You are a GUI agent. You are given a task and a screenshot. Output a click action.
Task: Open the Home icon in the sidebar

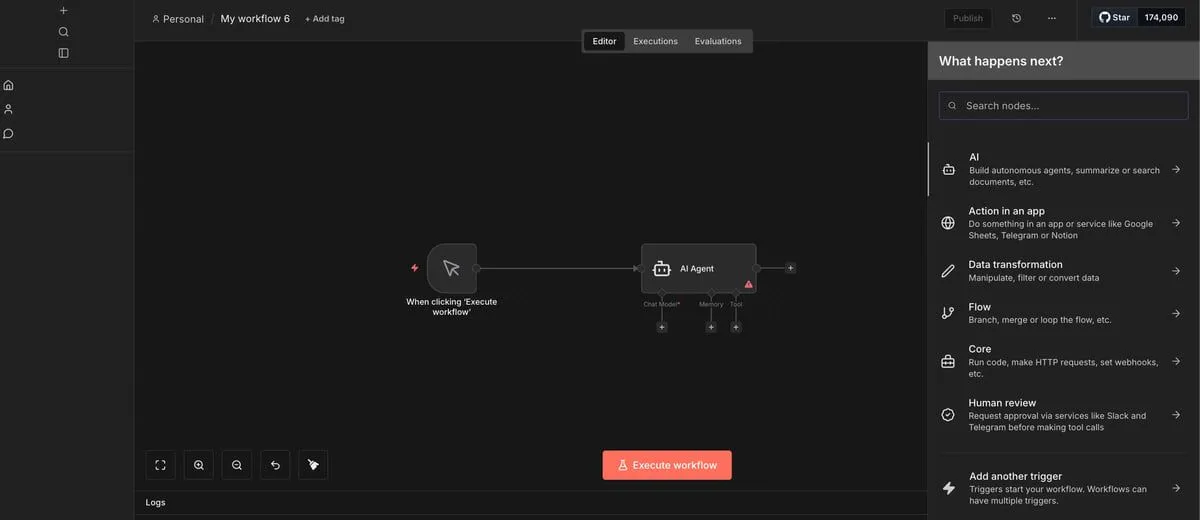click(9, 85)
